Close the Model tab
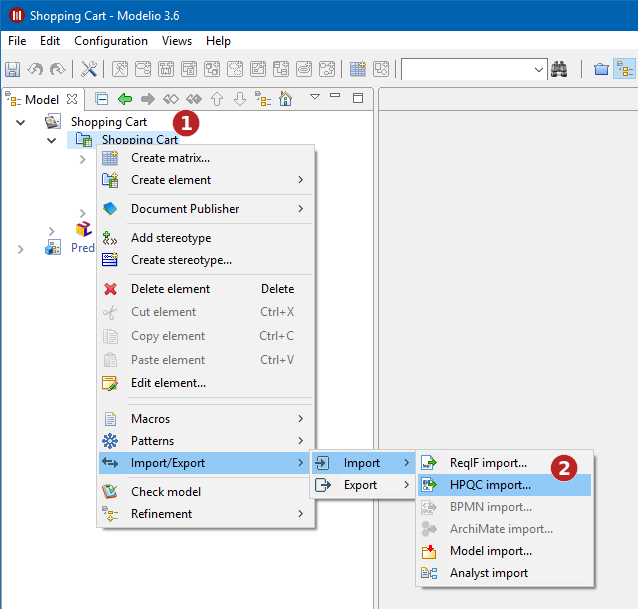 [72, 99]
